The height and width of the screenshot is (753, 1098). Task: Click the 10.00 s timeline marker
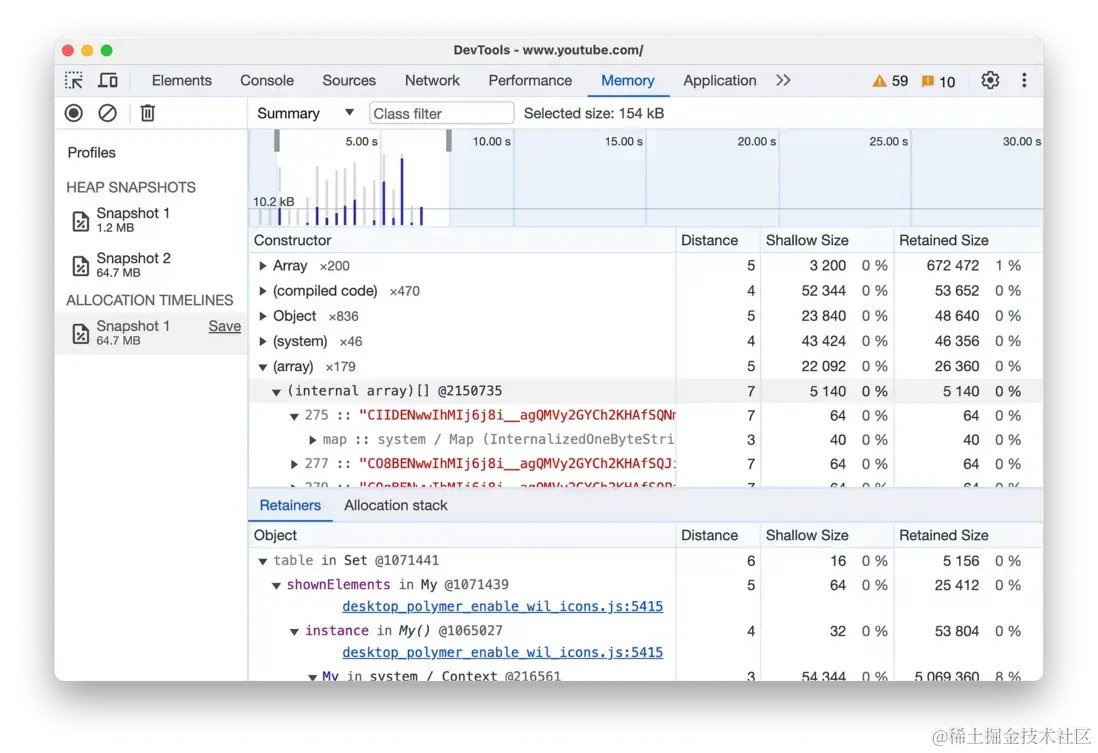click(492, 141)
